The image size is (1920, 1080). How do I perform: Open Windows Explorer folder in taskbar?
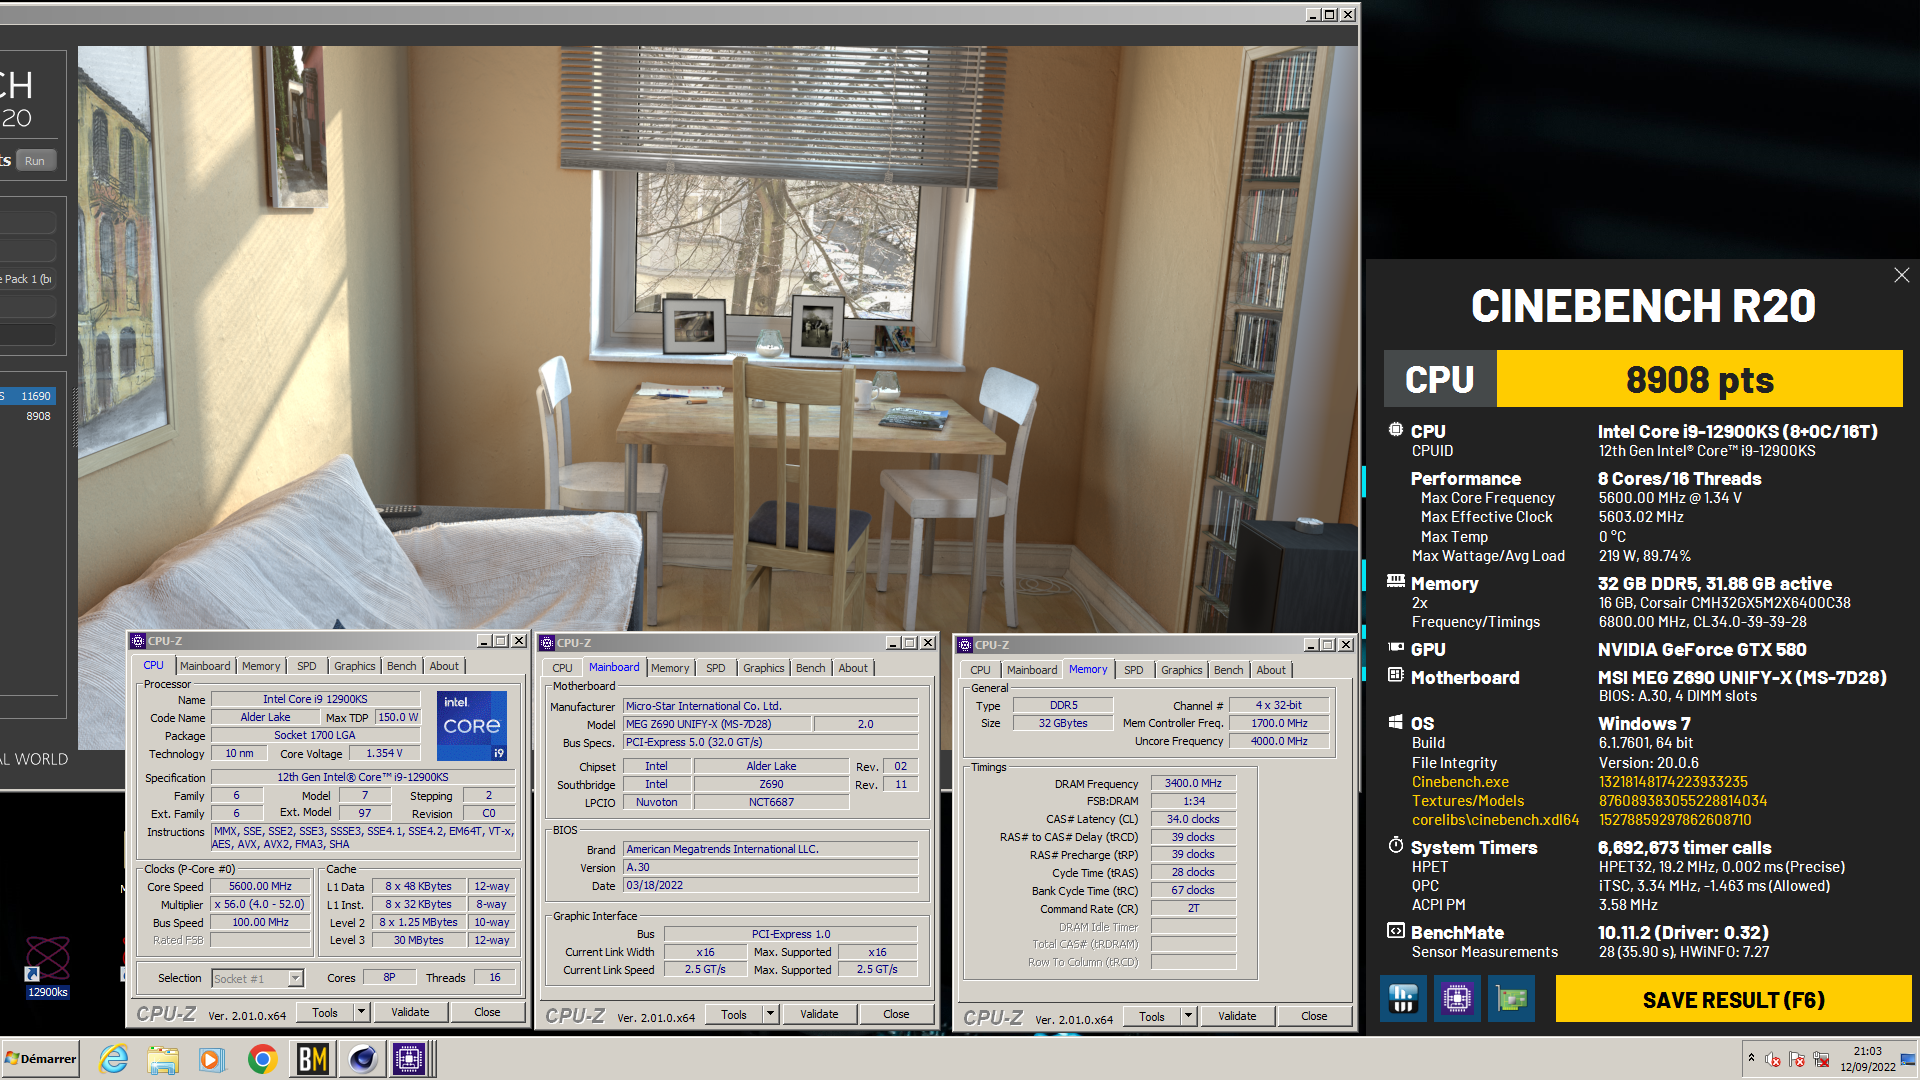click(x=162, y=1059)
